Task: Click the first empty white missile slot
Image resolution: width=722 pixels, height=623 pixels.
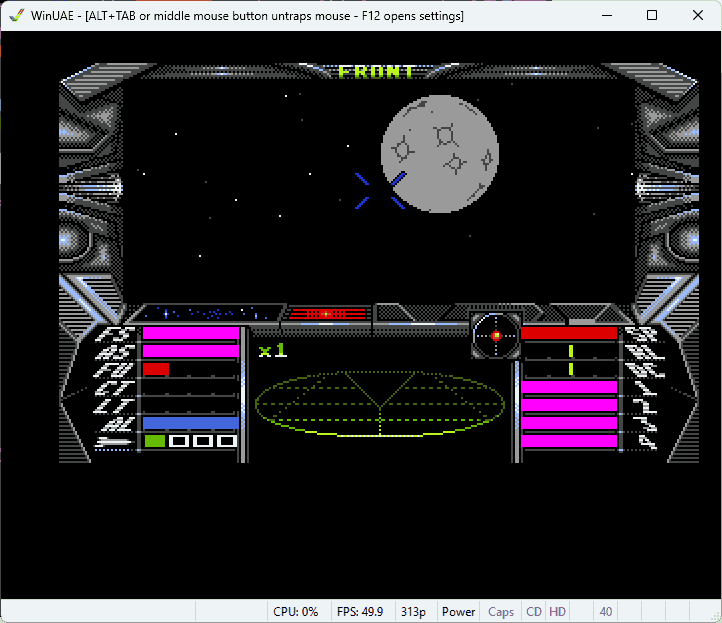Action: 179,441
